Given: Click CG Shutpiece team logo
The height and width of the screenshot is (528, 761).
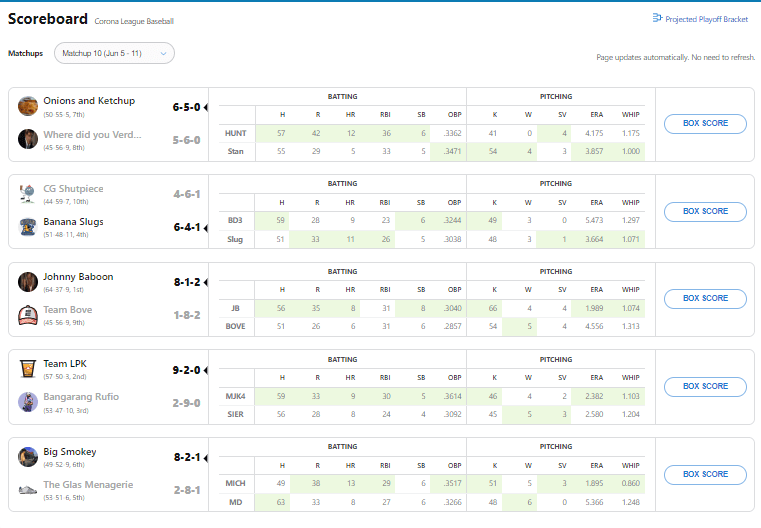Looking at the screenshot, I should pyautogui.click(x=28, y=194).
